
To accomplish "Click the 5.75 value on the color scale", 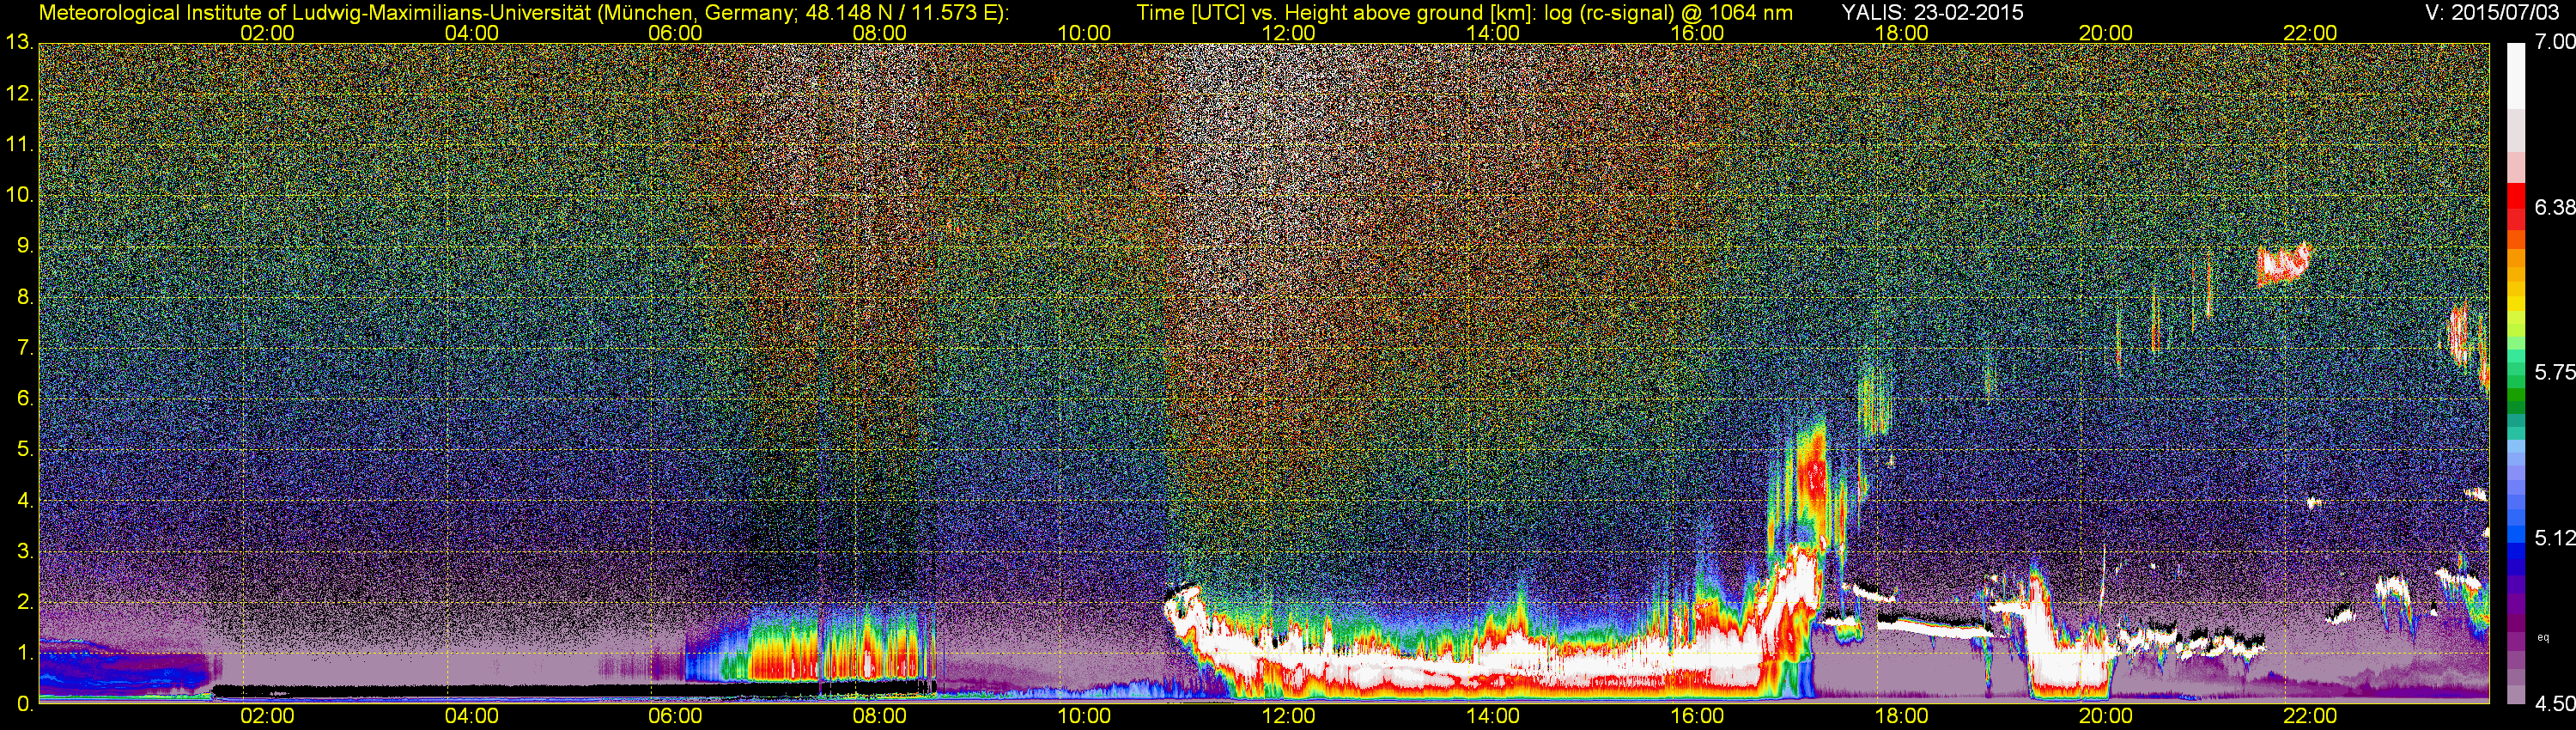I will tap(2555, 373).
